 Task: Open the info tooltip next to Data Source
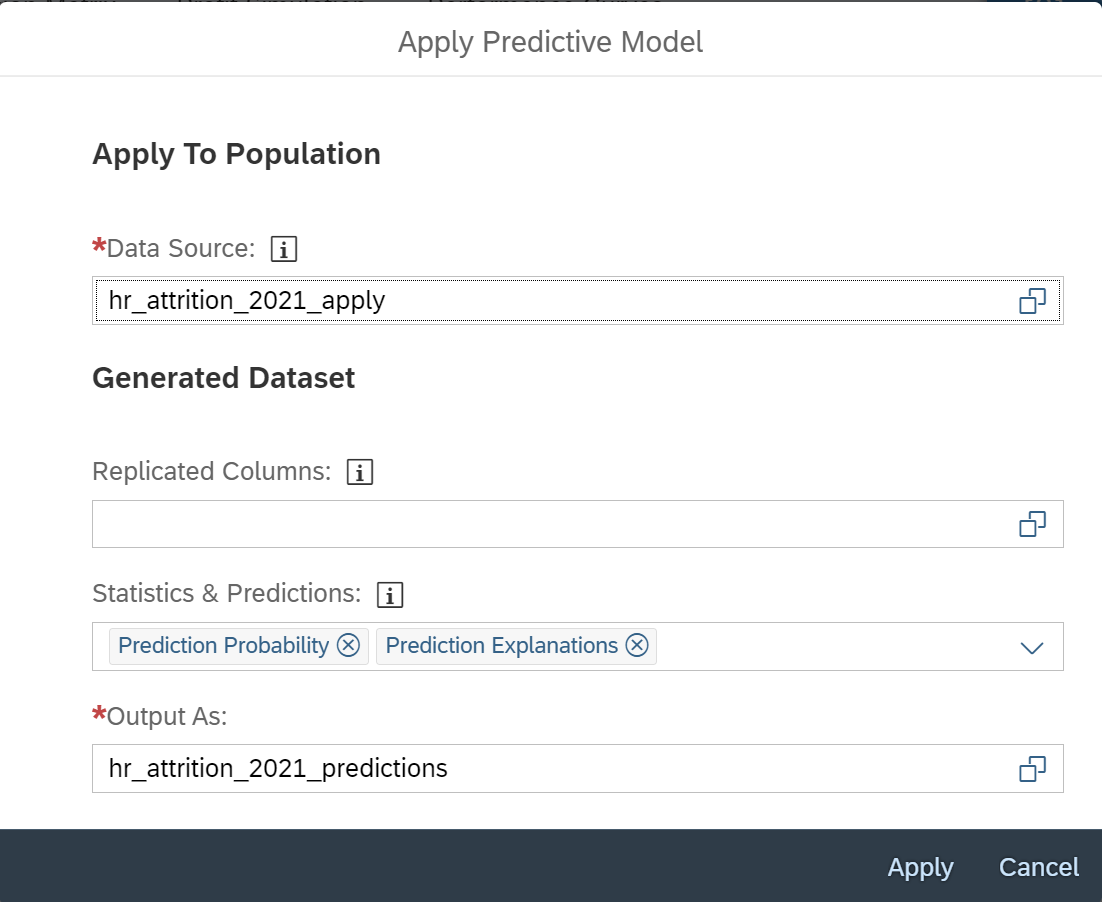point(283,249)
